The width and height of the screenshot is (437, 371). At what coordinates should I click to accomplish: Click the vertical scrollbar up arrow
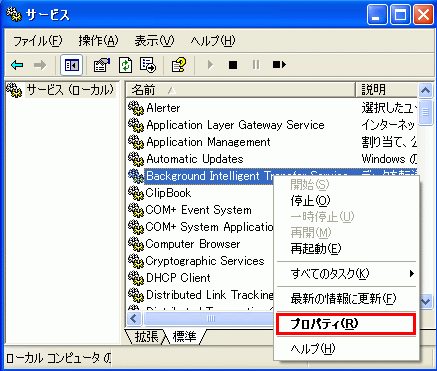click(x=426, y=90)
